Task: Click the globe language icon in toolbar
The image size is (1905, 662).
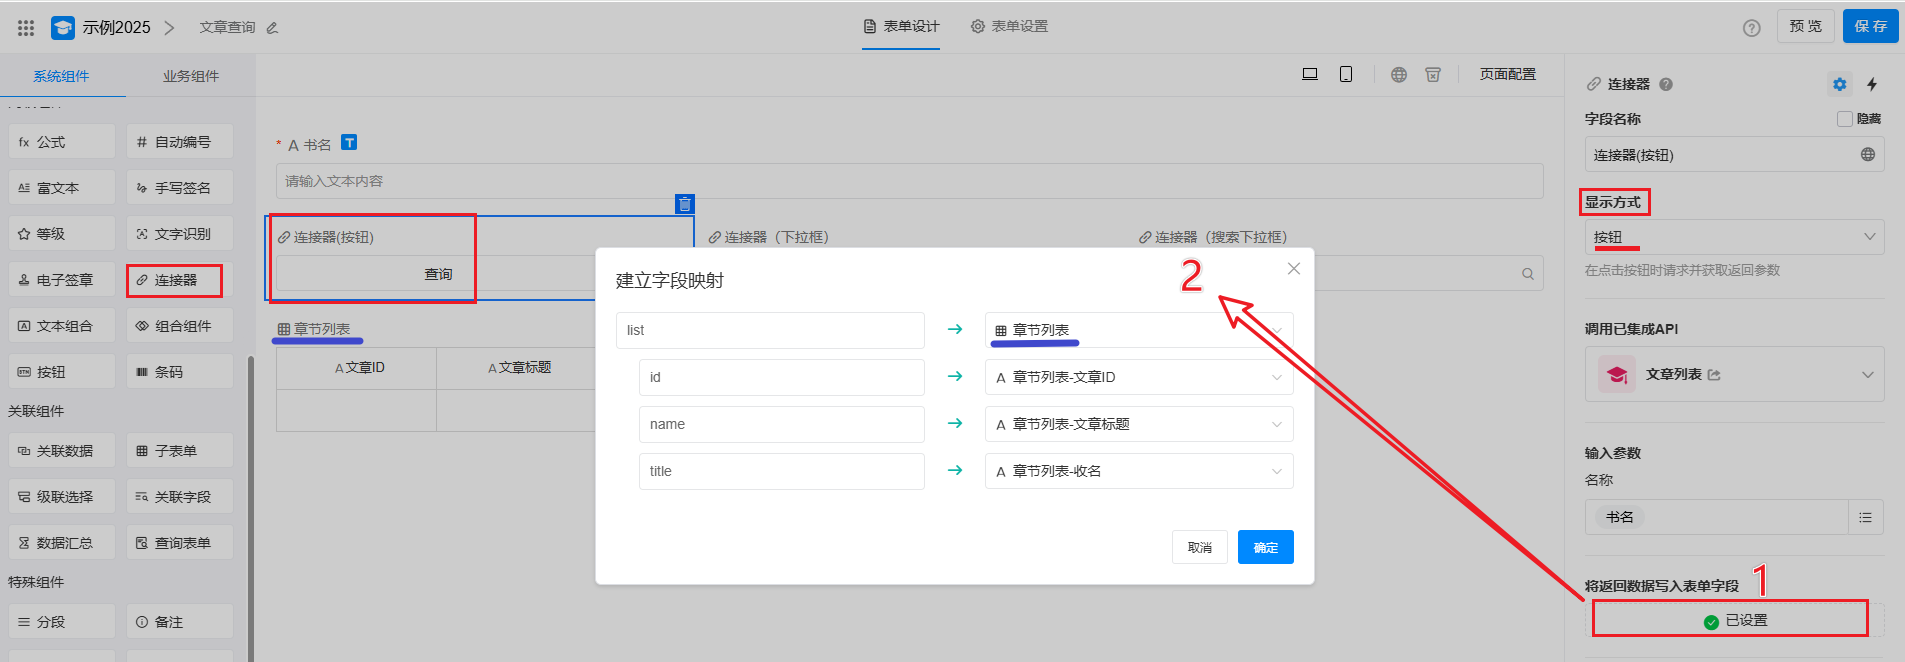Action: pos(1399,75)
